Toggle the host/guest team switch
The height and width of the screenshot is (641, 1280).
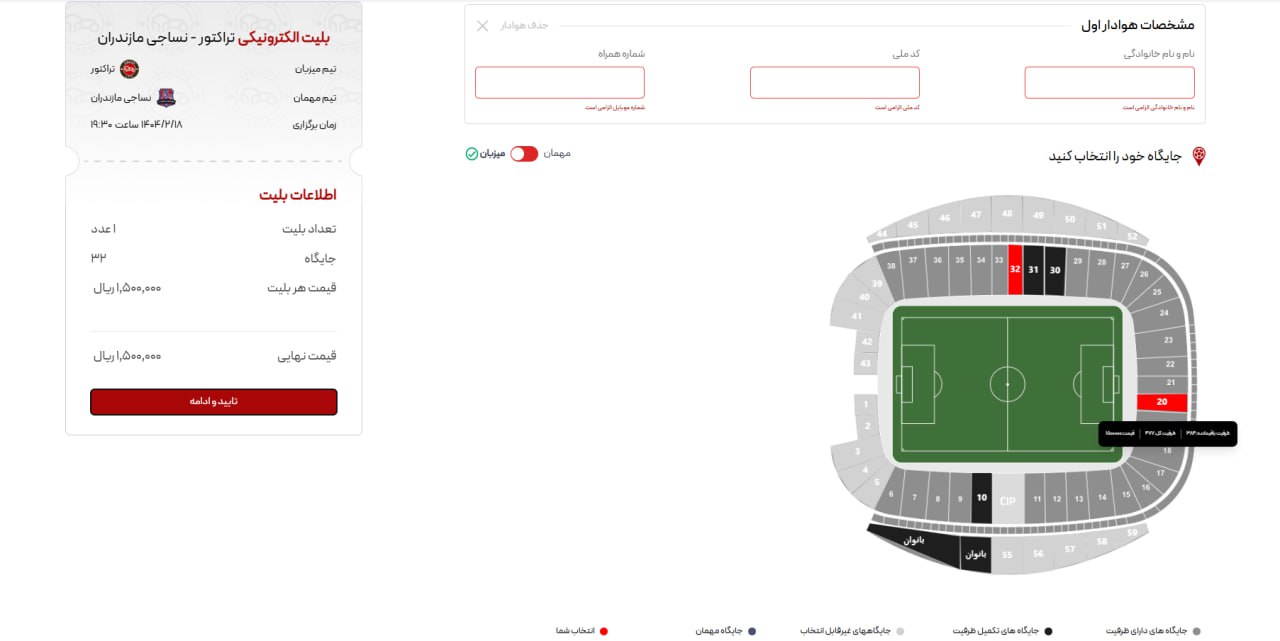[524, 154]
